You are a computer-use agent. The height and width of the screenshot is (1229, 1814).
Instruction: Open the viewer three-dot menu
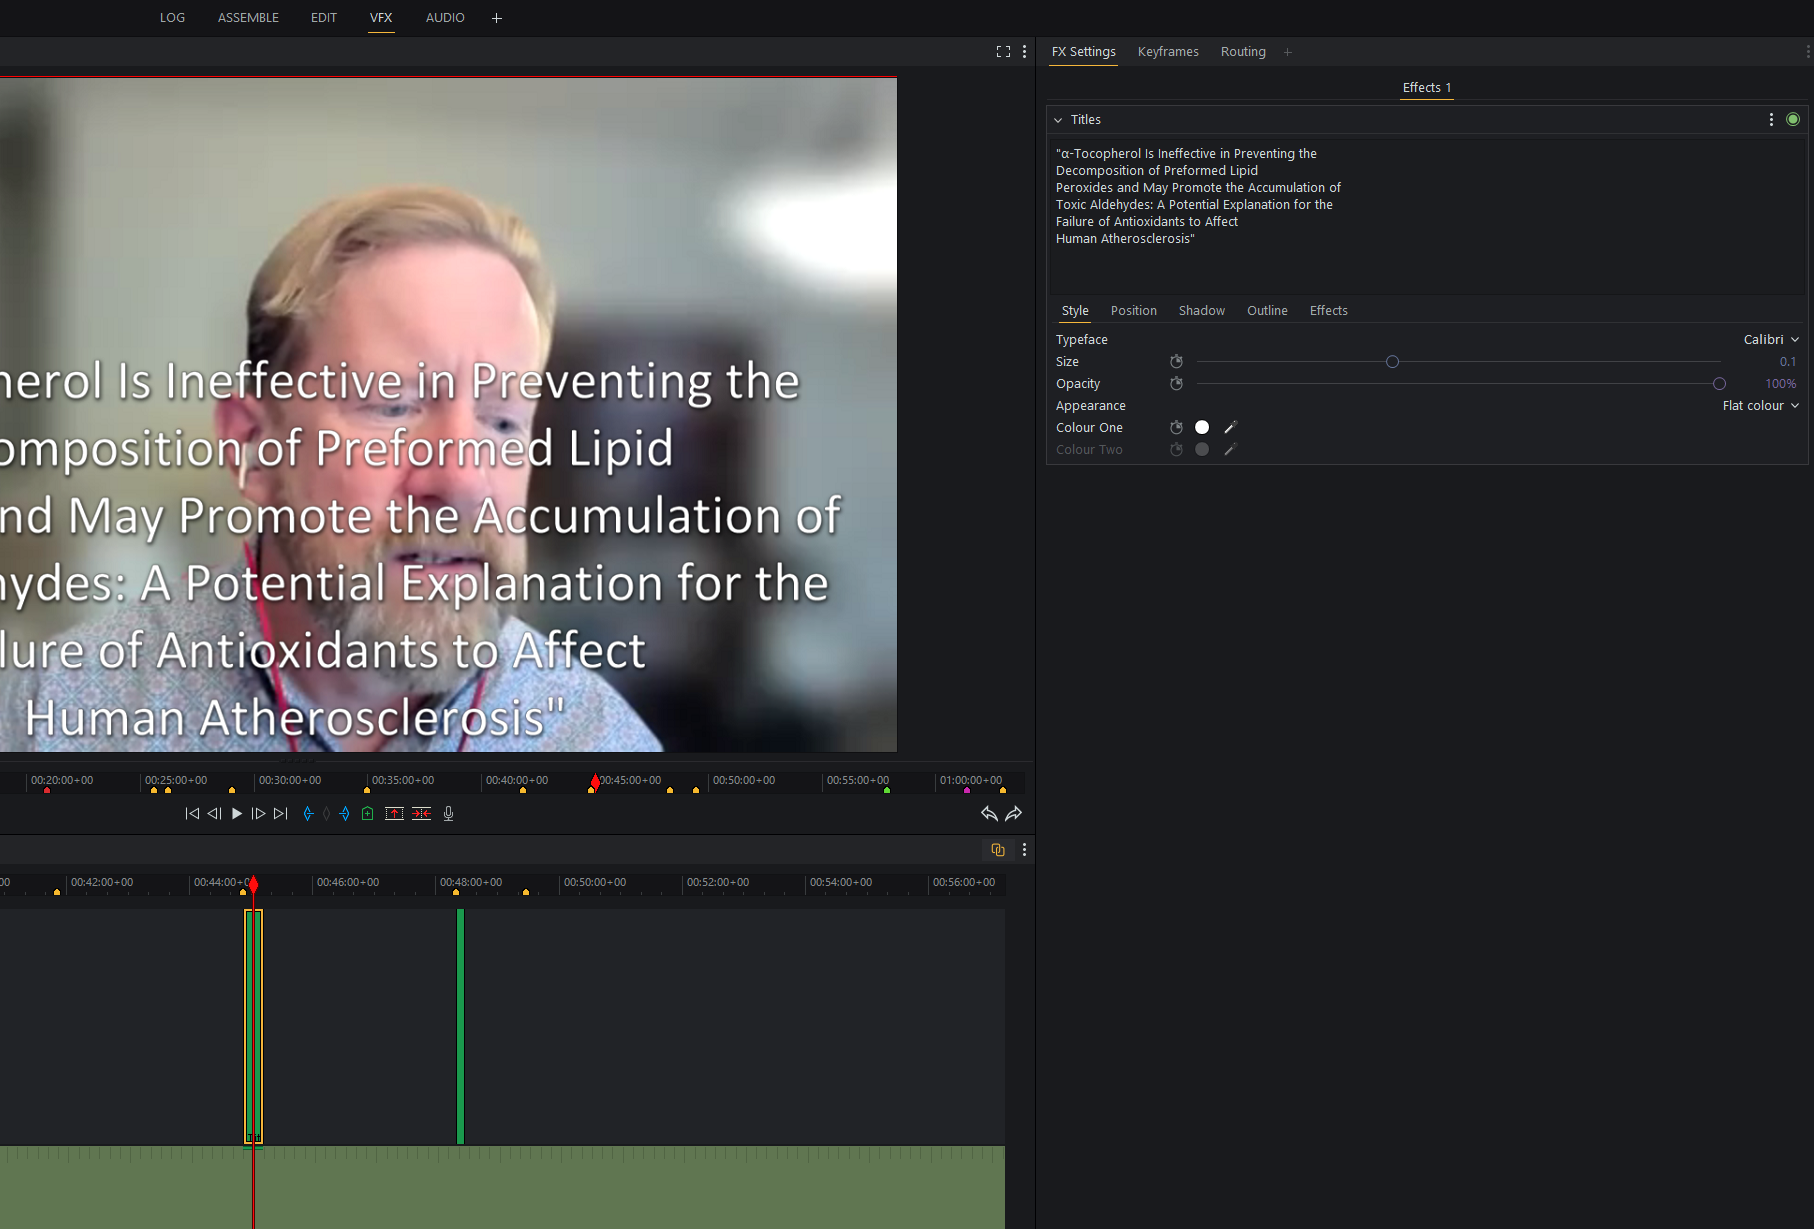1024,52
